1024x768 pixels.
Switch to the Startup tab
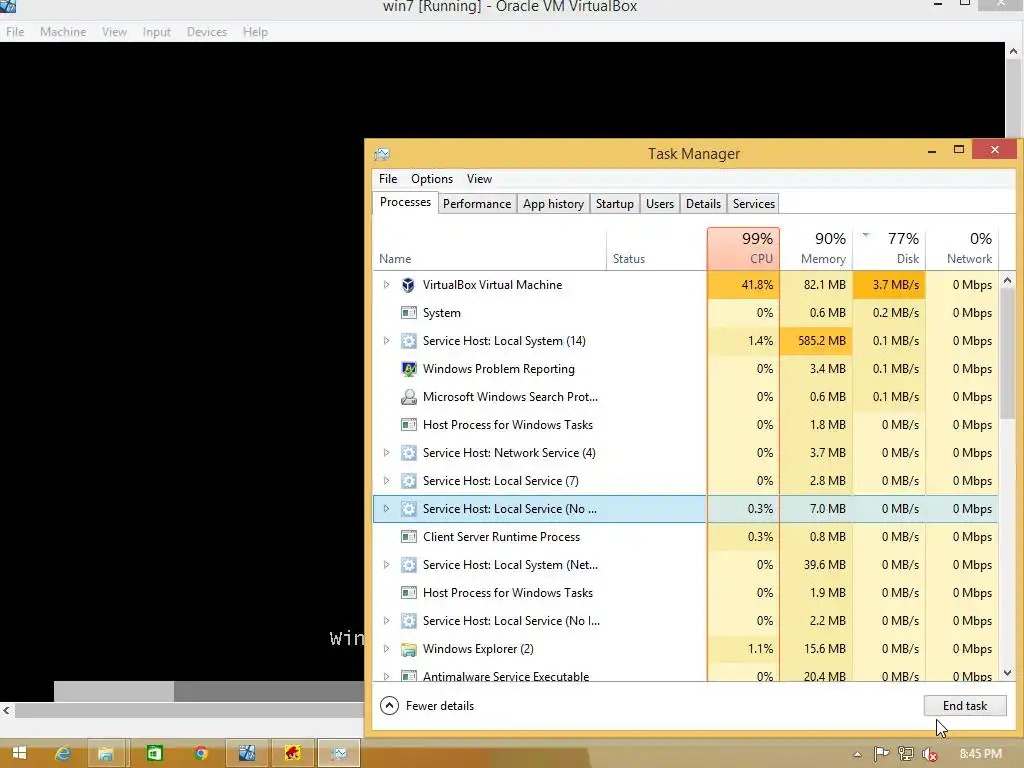pos(615,204)
